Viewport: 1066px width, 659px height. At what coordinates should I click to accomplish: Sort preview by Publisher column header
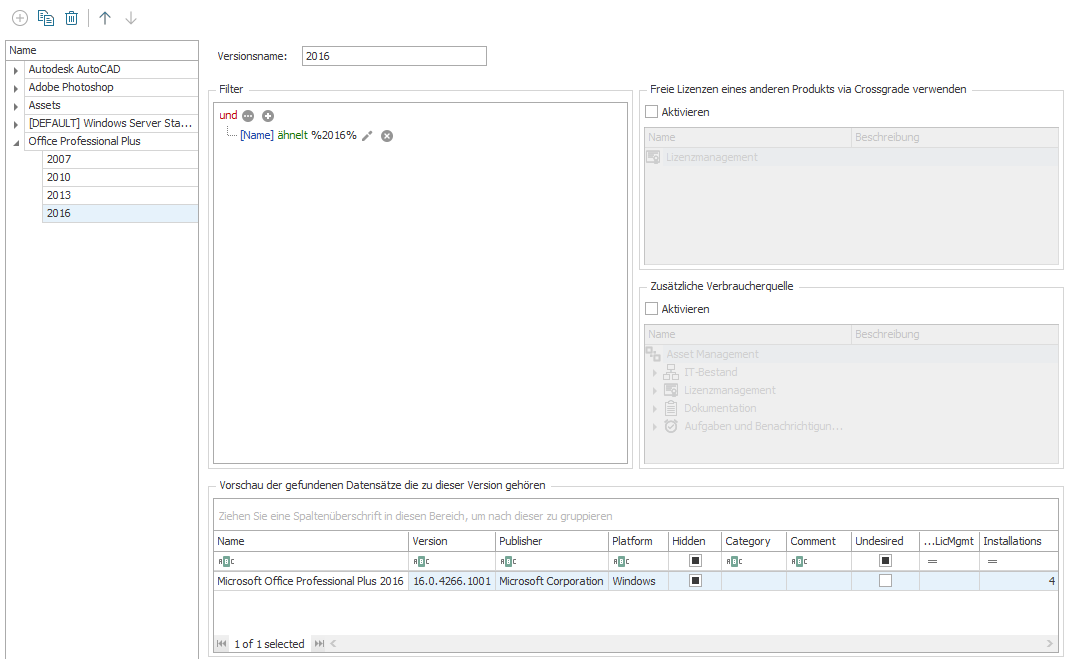(x=552, y=541)
